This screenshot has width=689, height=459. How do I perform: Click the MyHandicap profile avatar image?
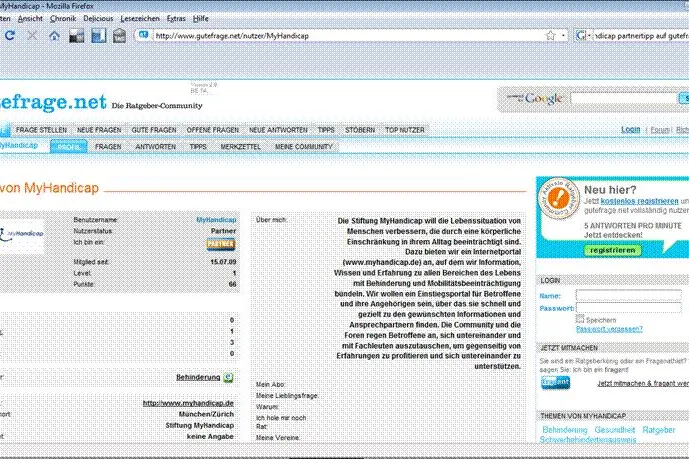22,235
